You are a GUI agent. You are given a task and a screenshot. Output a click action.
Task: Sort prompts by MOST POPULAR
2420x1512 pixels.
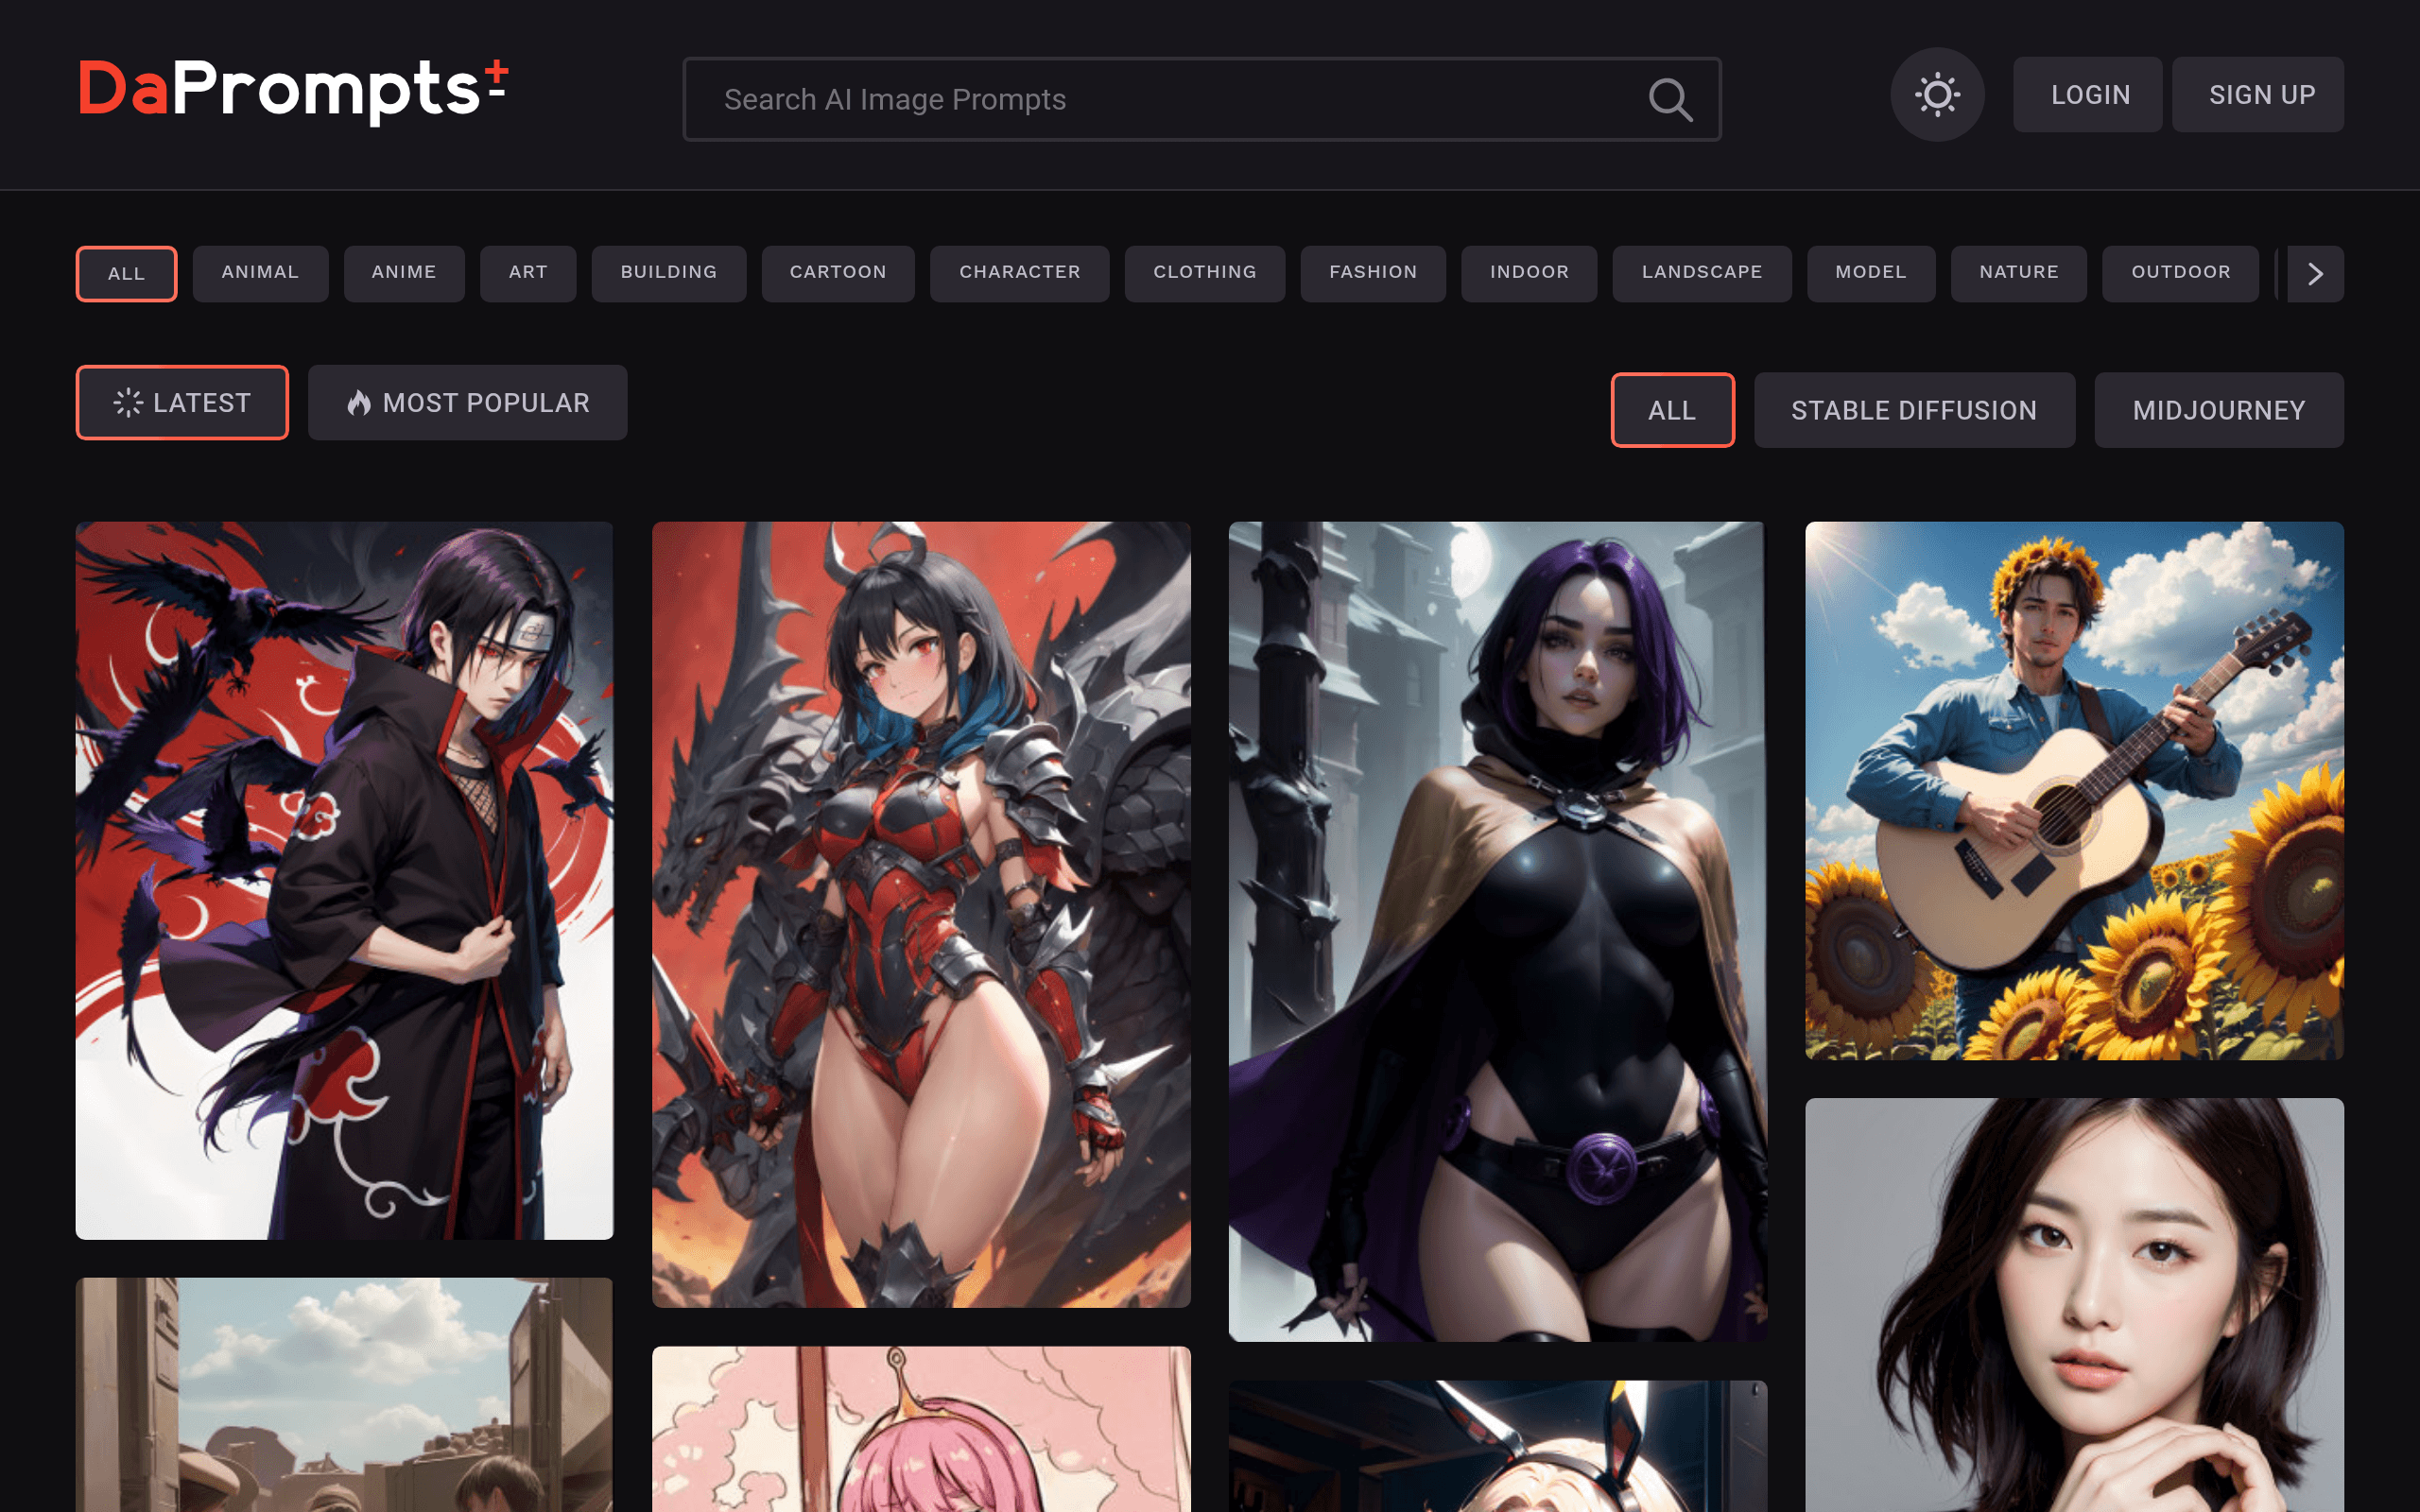point(468,403)
